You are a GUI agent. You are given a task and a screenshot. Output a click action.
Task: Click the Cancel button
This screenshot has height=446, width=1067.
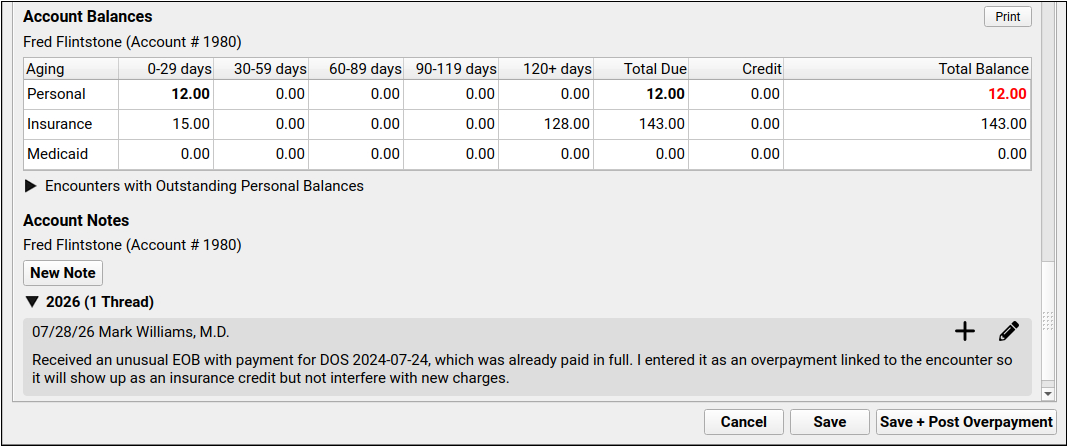click(x=744, y=422)
